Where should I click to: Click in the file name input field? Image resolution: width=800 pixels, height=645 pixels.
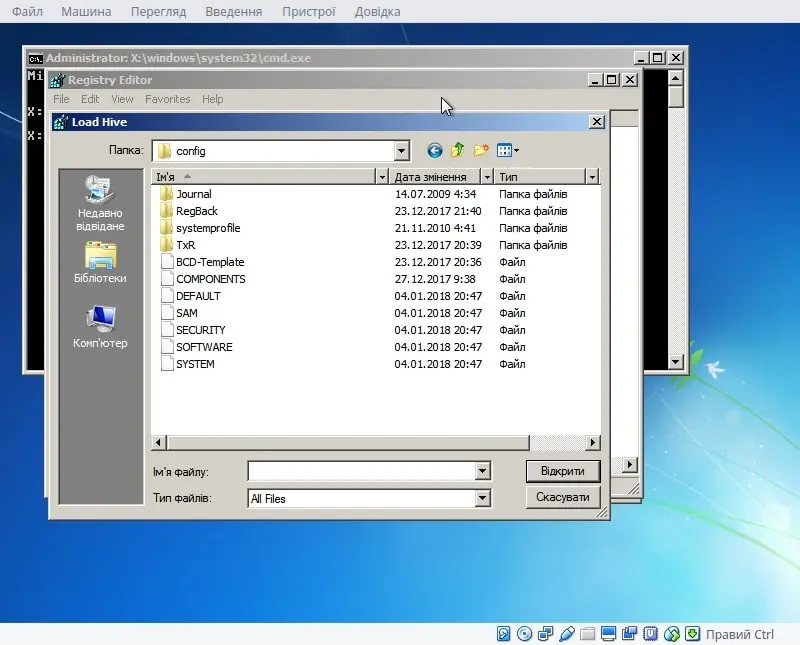[362, 471]
